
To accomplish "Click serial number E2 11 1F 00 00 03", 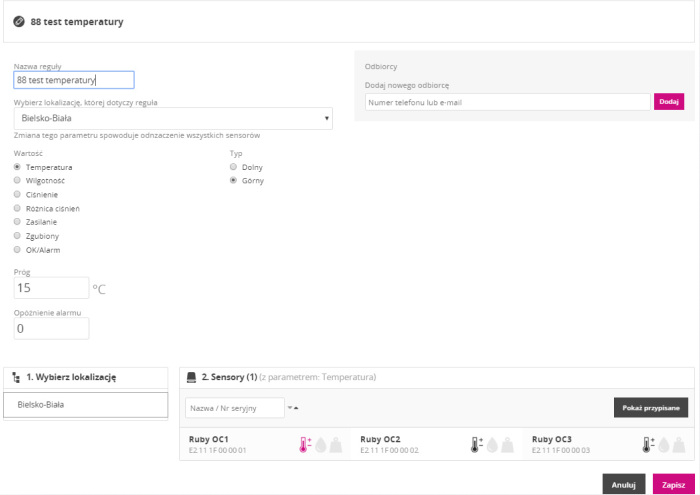I will click(561, 450).
